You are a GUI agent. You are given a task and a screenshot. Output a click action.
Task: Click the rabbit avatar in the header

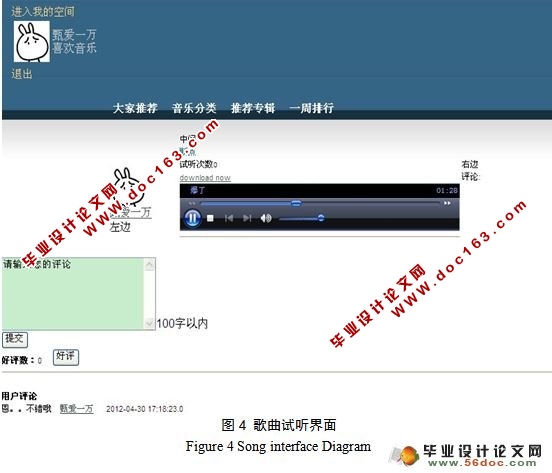(32, 42)
